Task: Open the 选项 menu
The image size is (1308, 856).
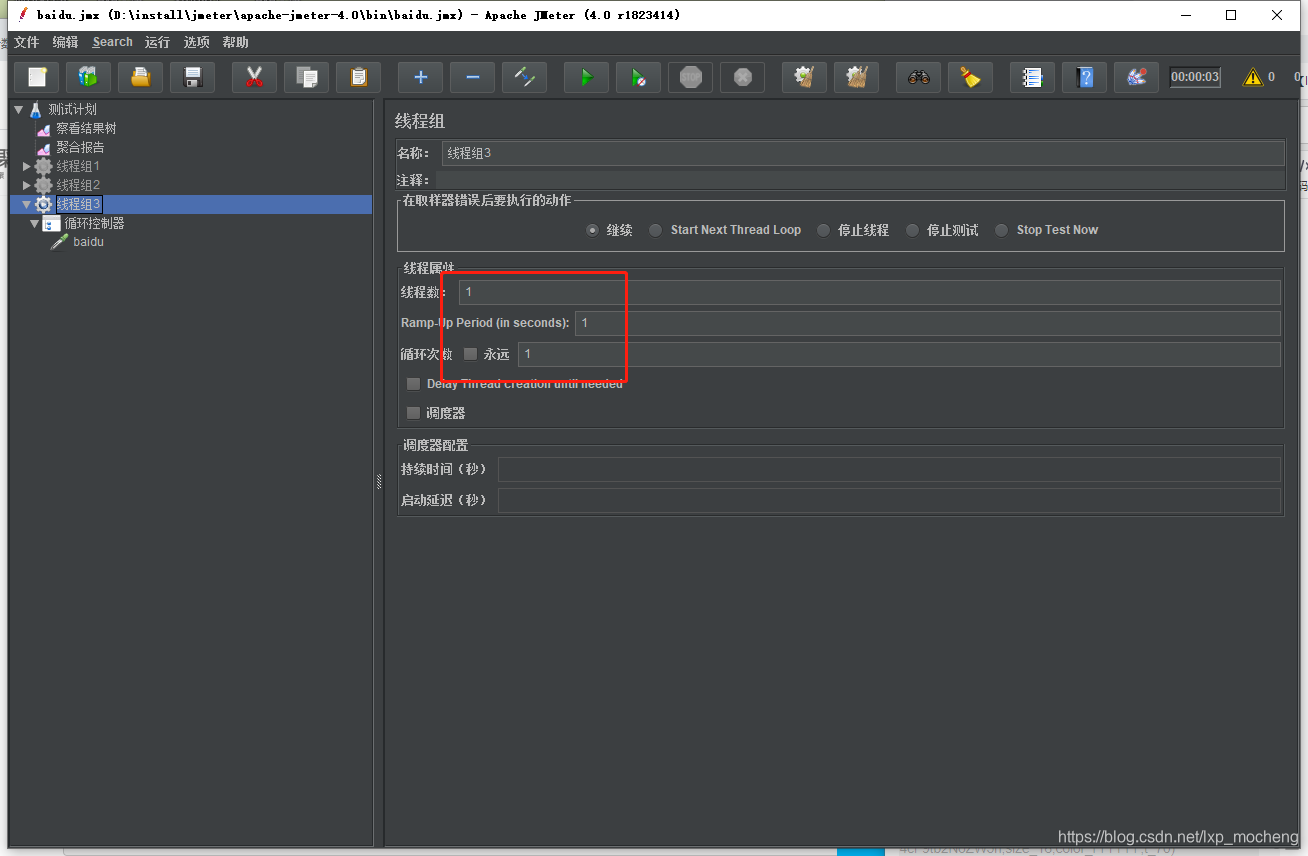Action: (x=197, y=42)
